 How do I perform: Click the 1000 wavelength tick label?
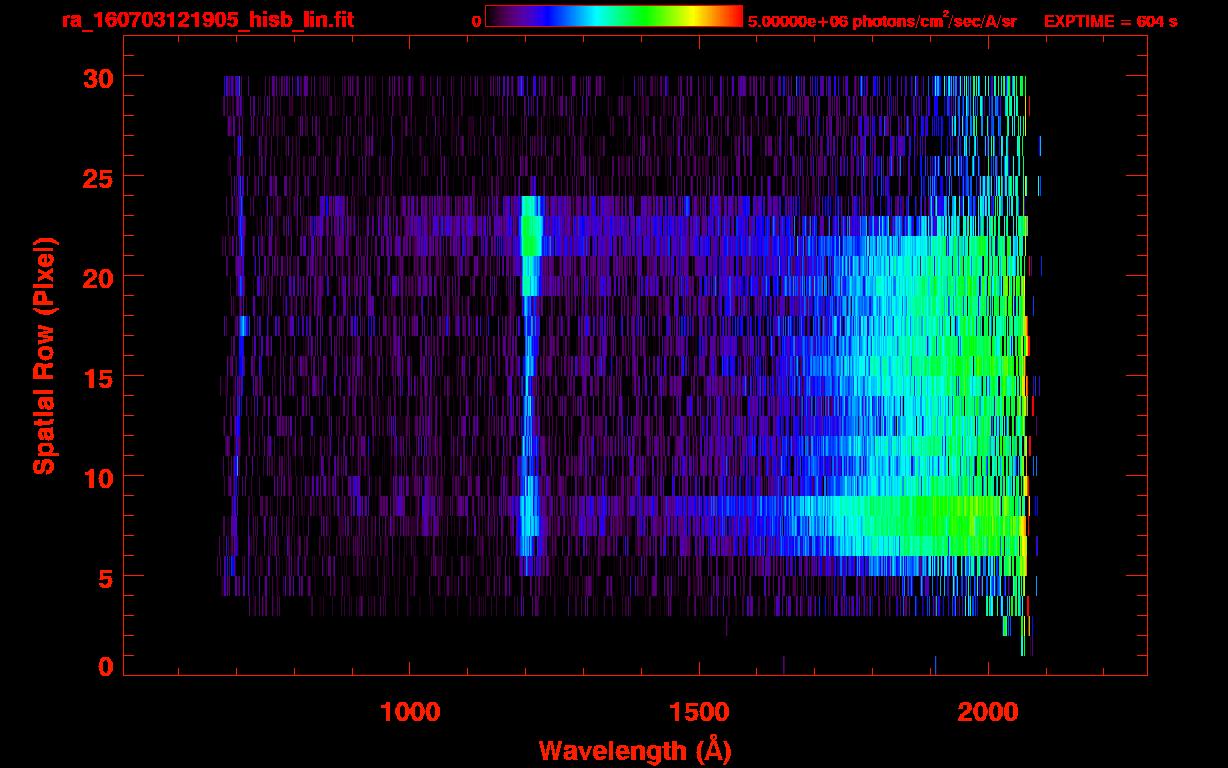410,711
